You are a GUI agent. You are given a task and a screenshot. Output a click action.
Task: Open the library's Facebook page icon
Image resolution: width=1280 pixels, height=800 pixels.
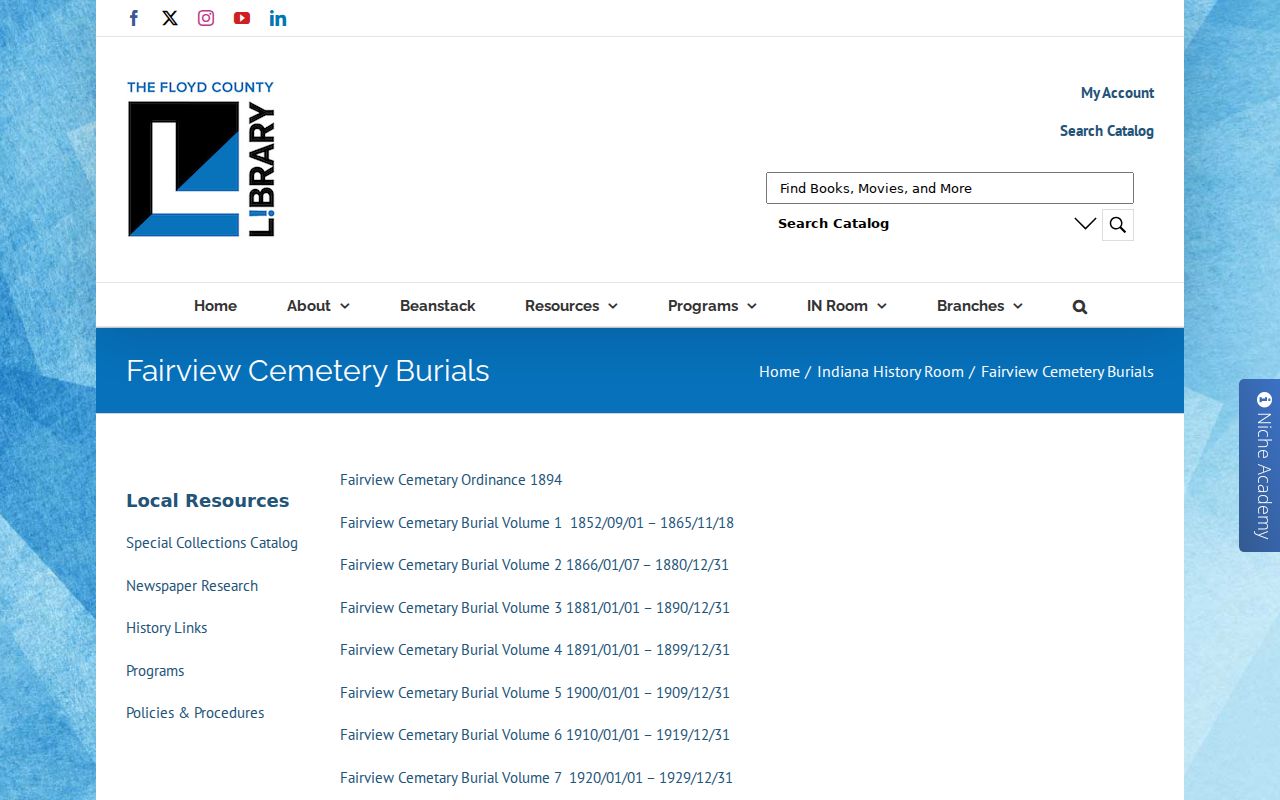(134, 18)
